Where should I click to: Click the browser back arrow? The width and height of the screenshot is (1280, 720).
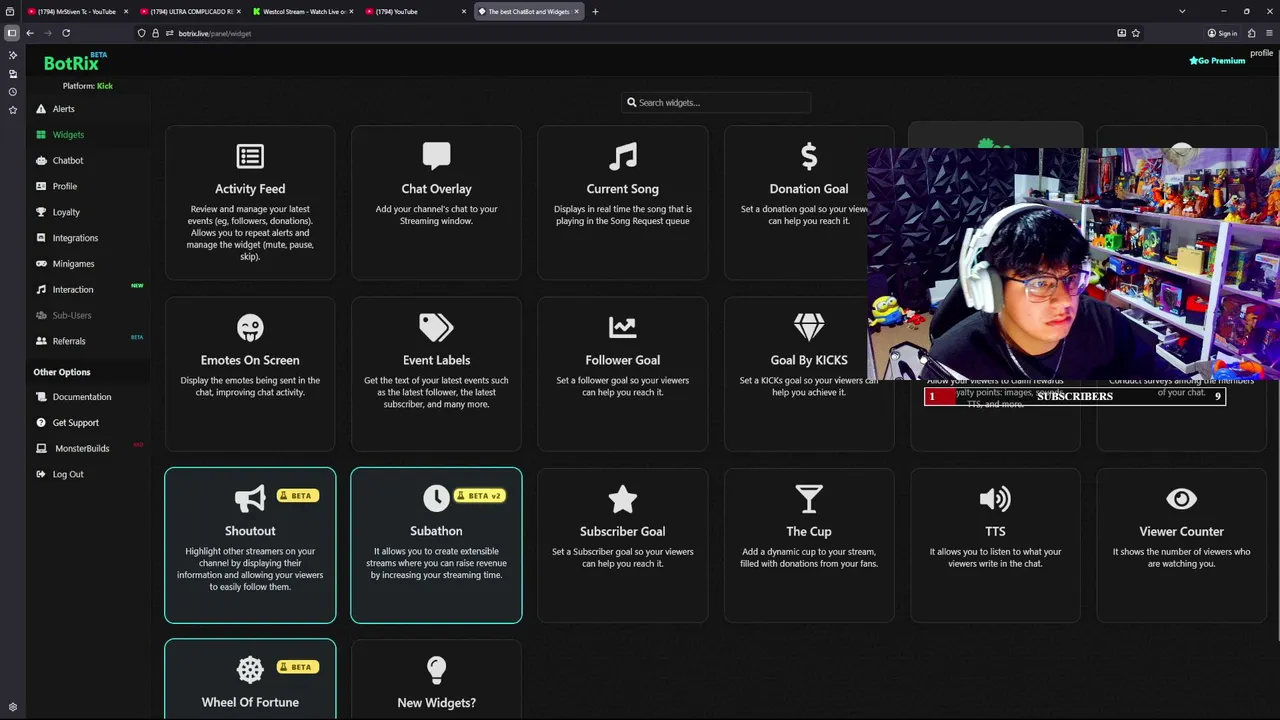click(30, 33)
